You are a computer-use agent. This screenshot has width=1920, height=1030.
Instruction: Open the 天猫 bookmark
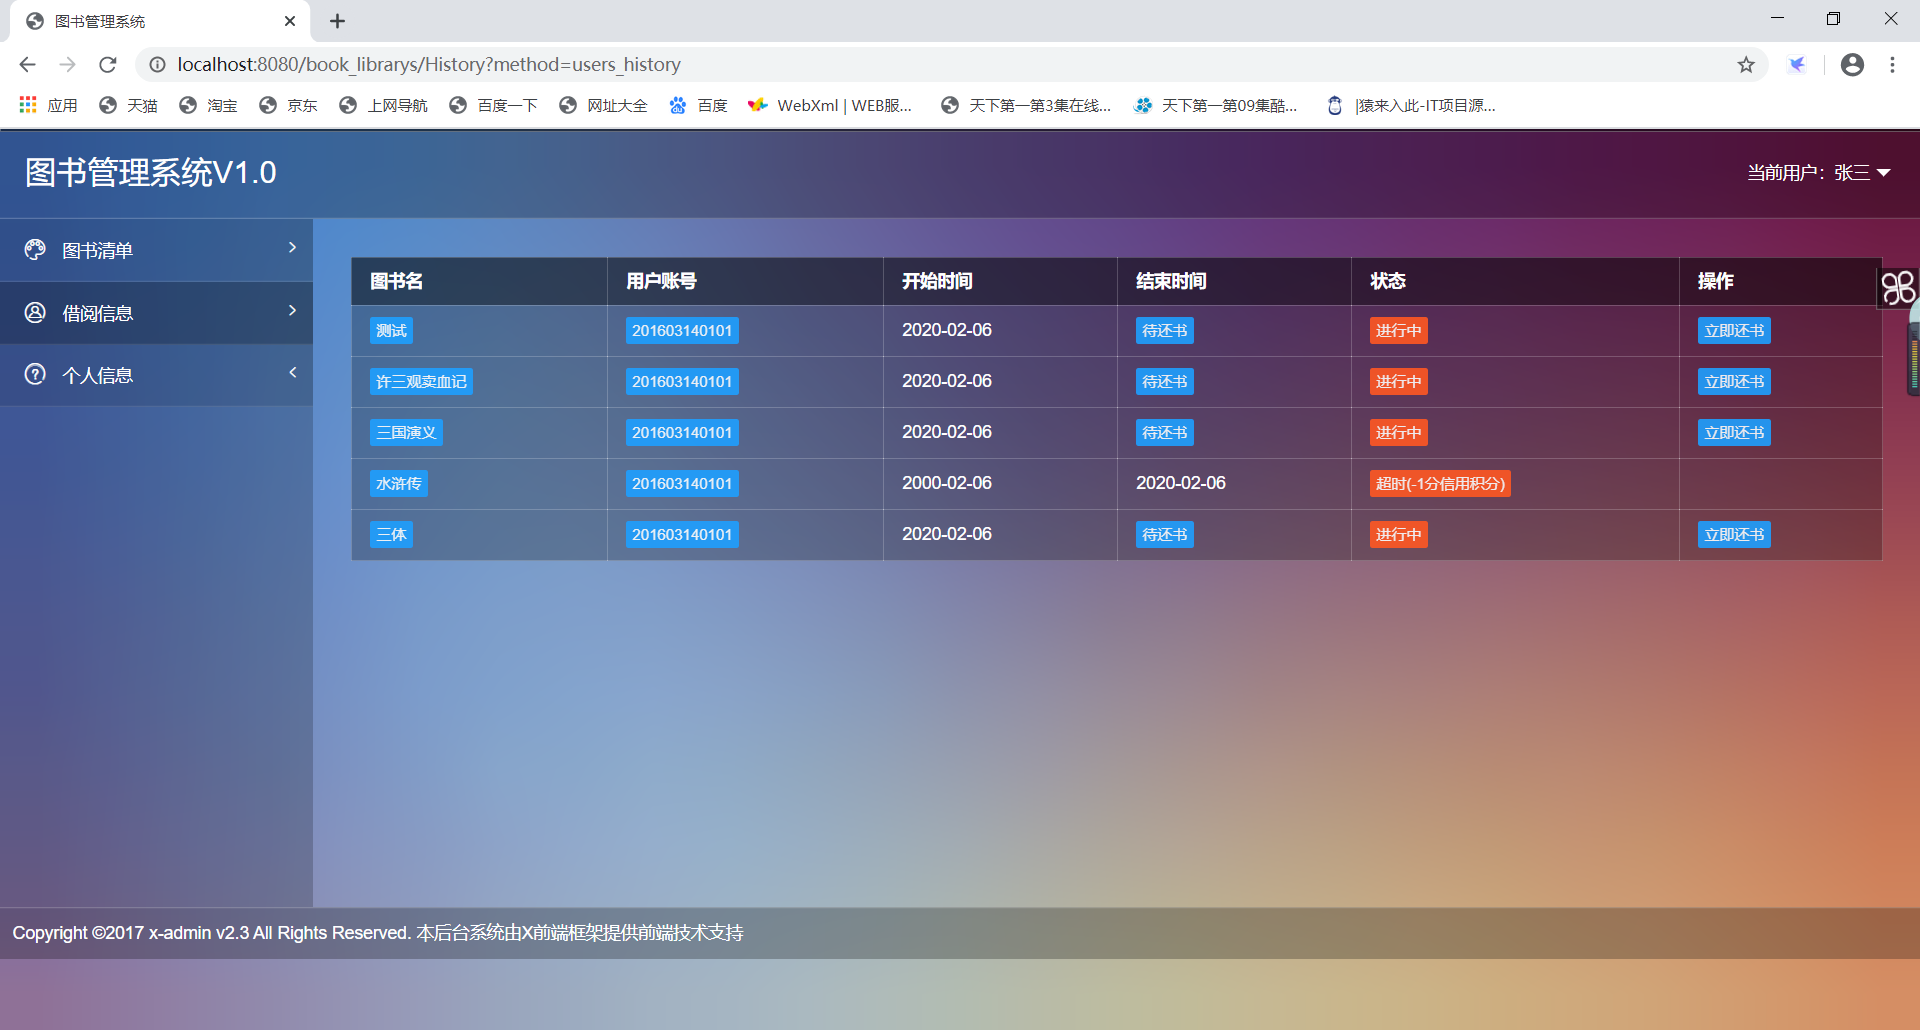tap(129, 105)
